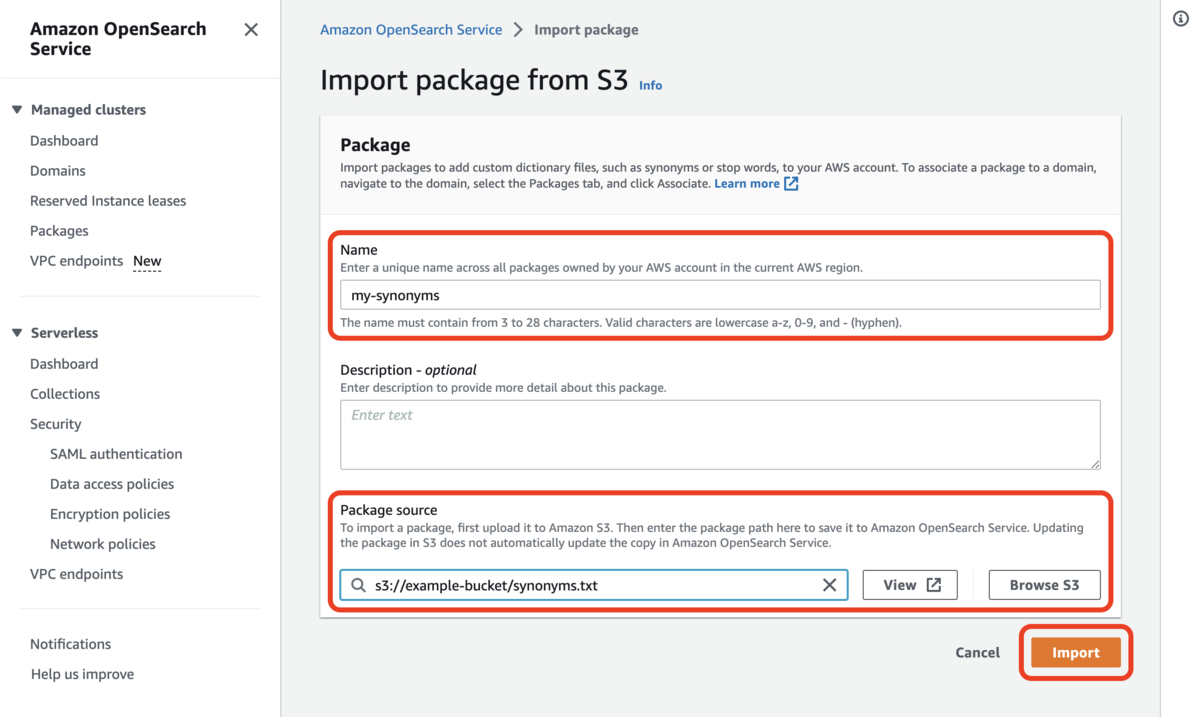Open Reserved Instance leases
The height and width of the screenshot is (717, 1200).
click(108, 201)
